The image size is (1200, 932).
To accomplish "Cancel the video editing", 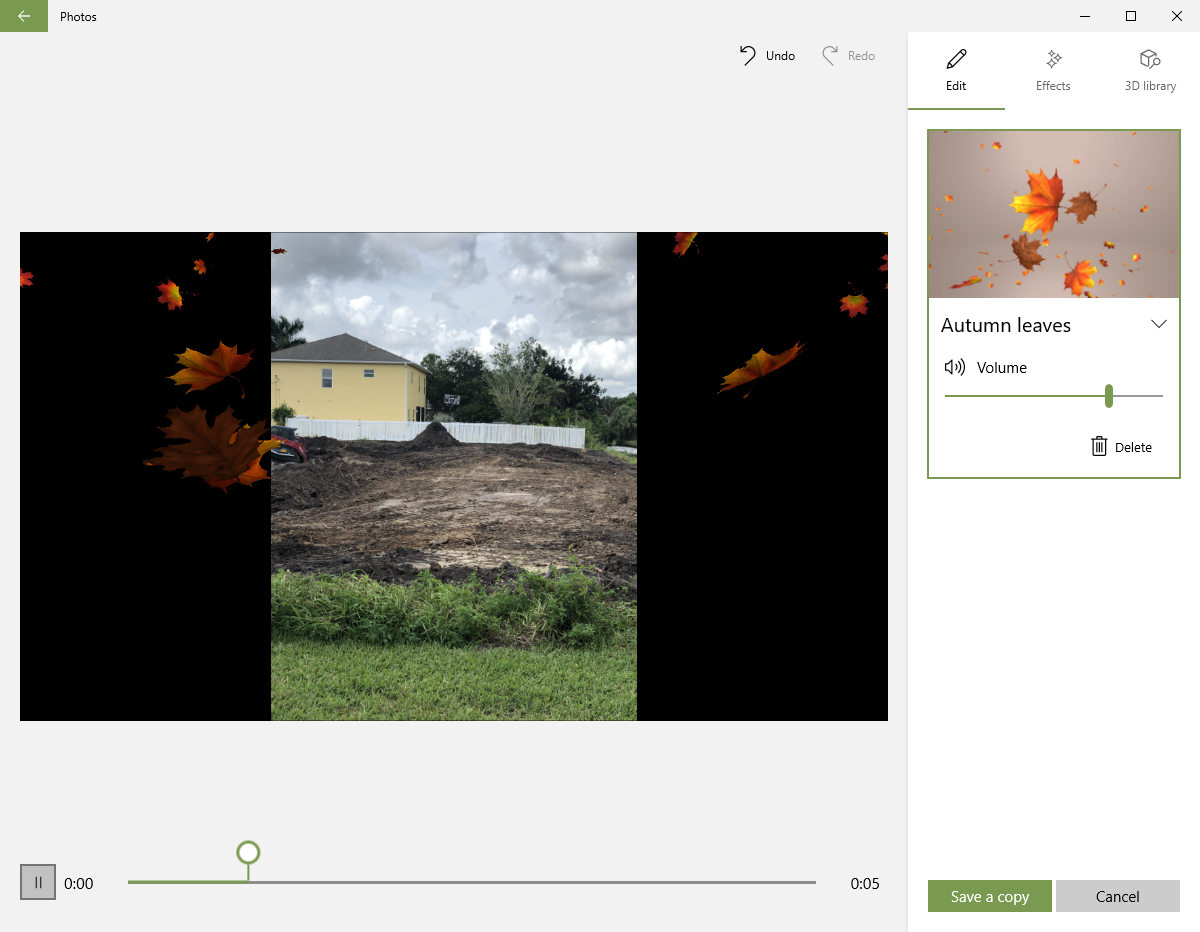I will (1117, 896).
